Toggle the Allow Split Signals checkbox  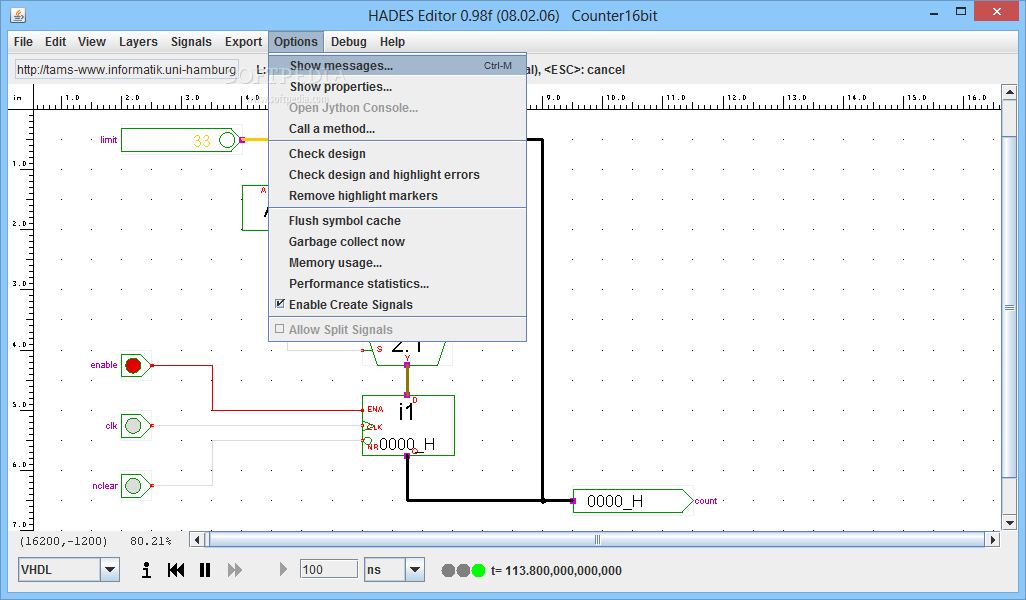(x=280, y=328)
